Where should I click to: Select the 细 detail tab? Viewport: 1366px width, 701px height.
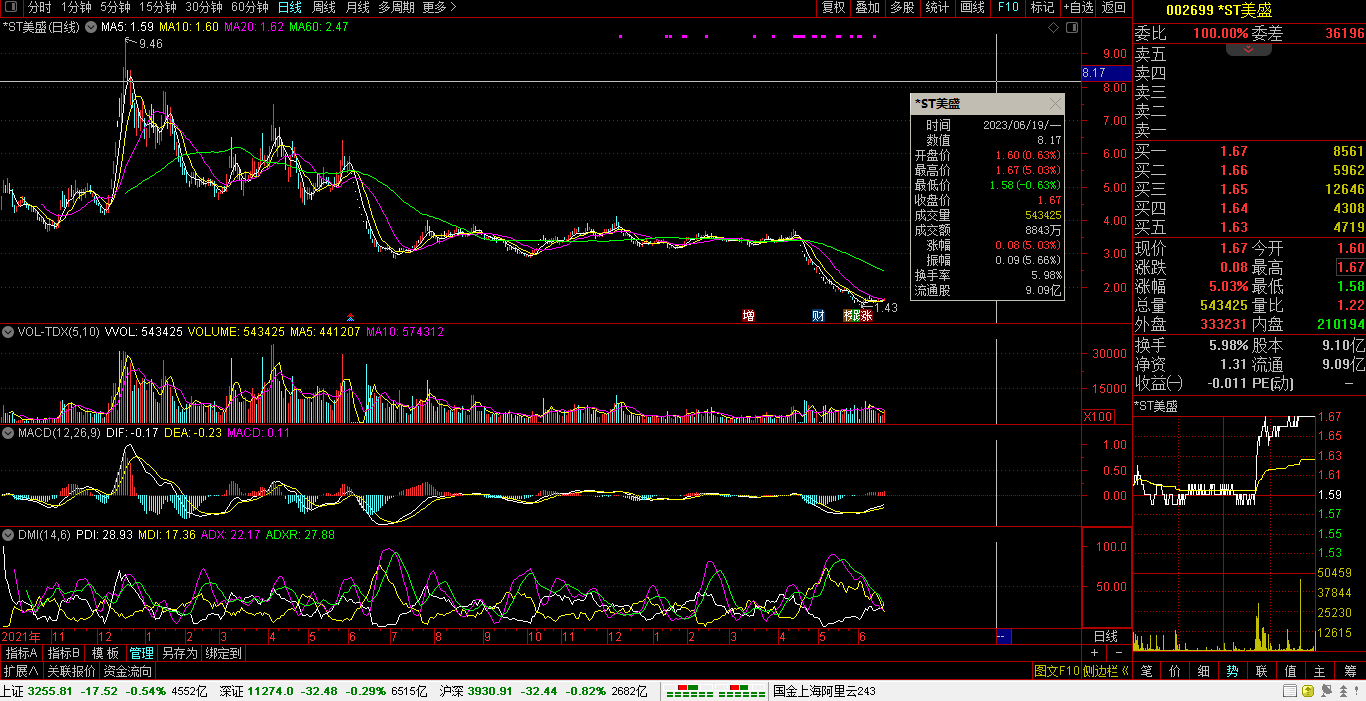(x=1205, y=671)
